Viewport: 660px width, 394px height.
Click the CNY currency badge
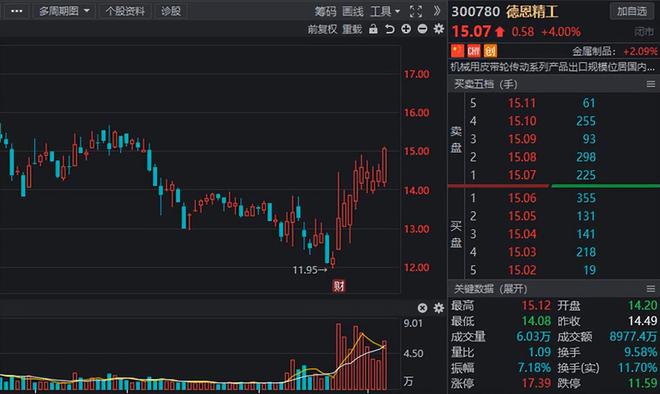[x=474, y=51]
